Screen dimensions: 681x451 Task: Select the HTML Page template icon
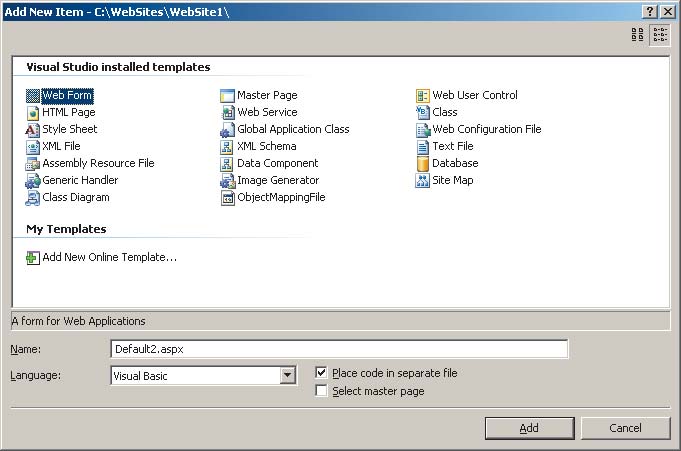click(x=33, y=113)
